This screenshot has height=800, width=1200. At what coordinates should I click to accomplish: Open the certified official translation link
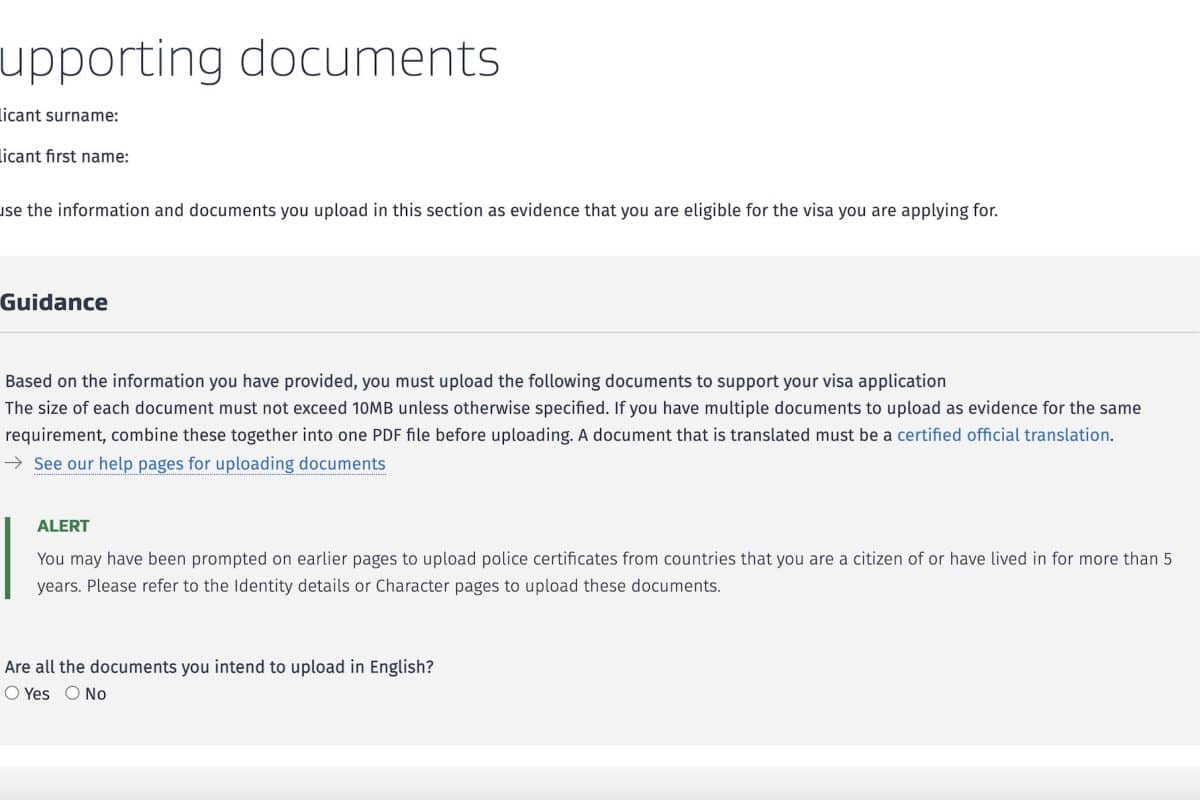tap(1003, 435)
